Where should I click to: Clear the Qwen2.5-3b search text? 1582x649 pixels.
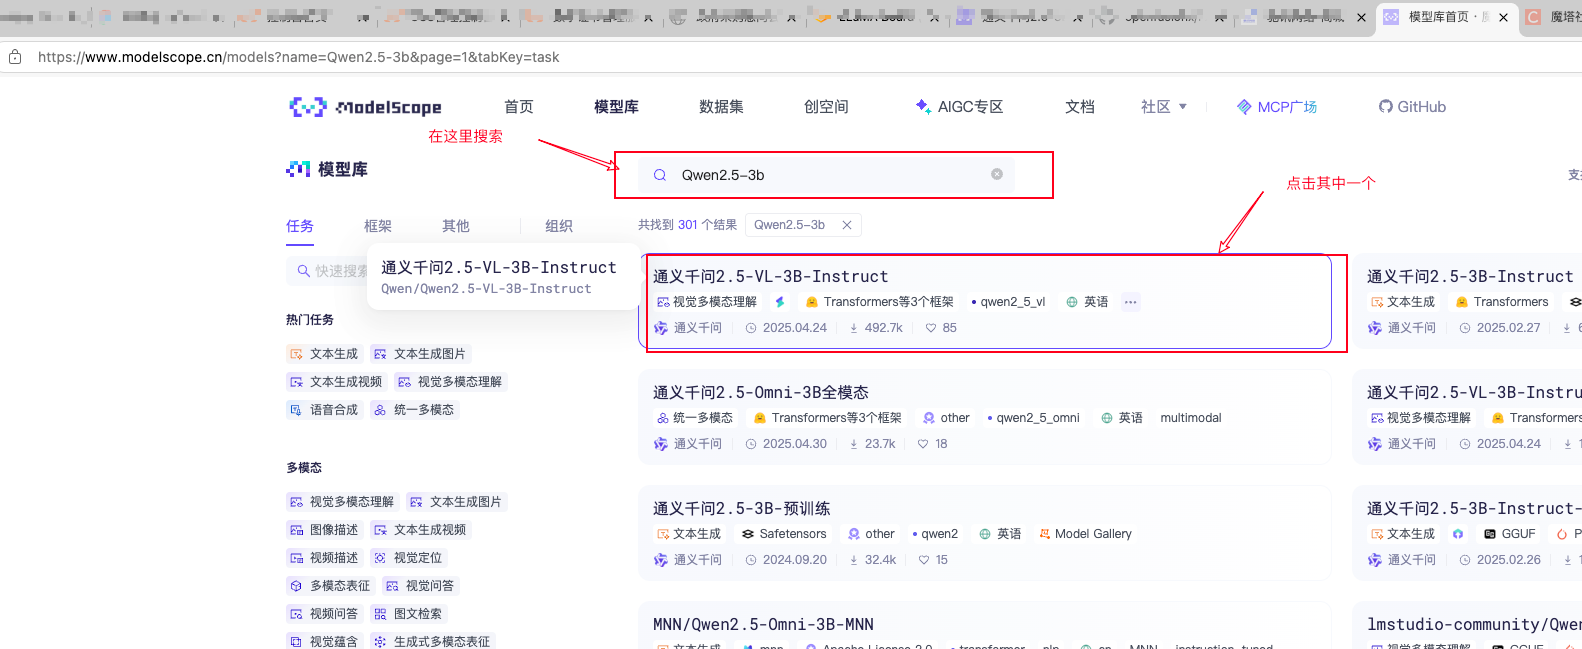[997, 174]
